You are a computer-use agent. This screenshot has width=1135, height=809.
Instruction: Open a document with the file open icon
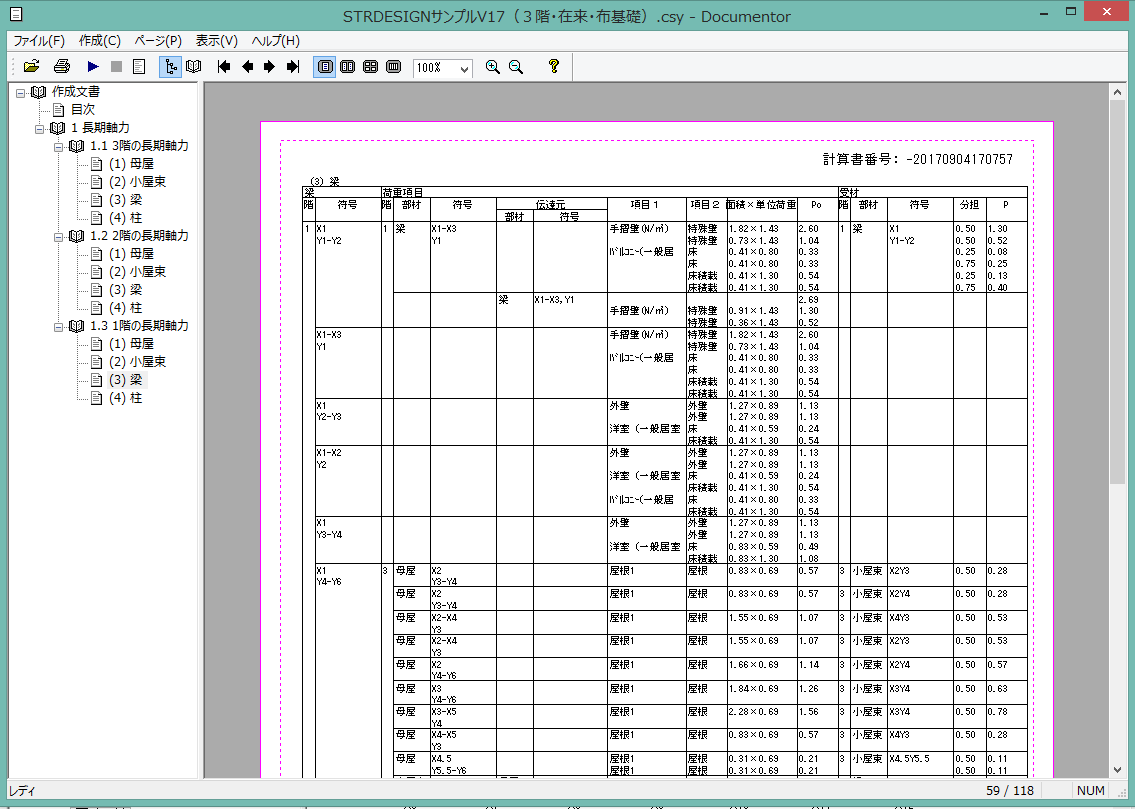click(32, 67)
